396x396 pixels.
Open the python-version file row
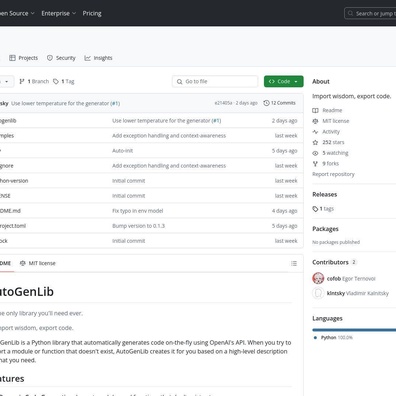click(152, 181)
